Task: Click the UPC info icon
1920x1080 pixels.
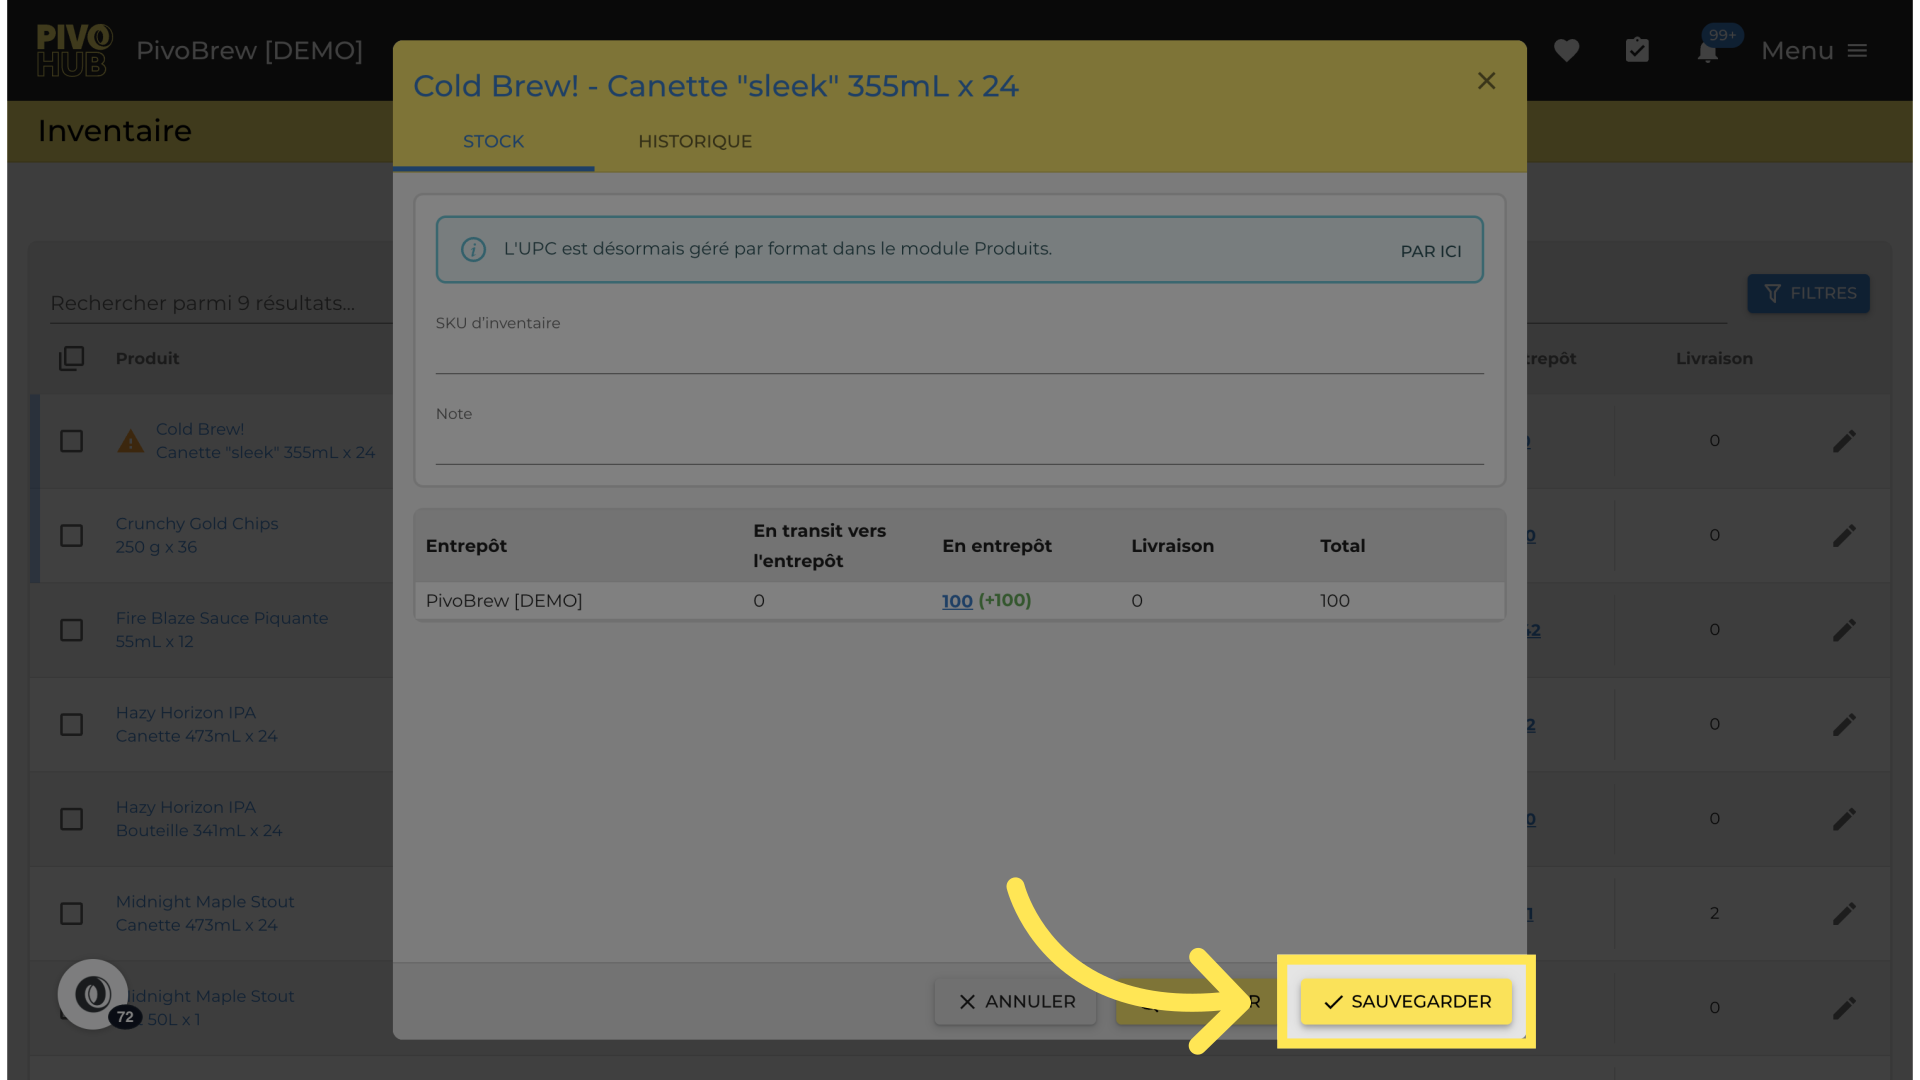Action: click(x=473, y=249)
